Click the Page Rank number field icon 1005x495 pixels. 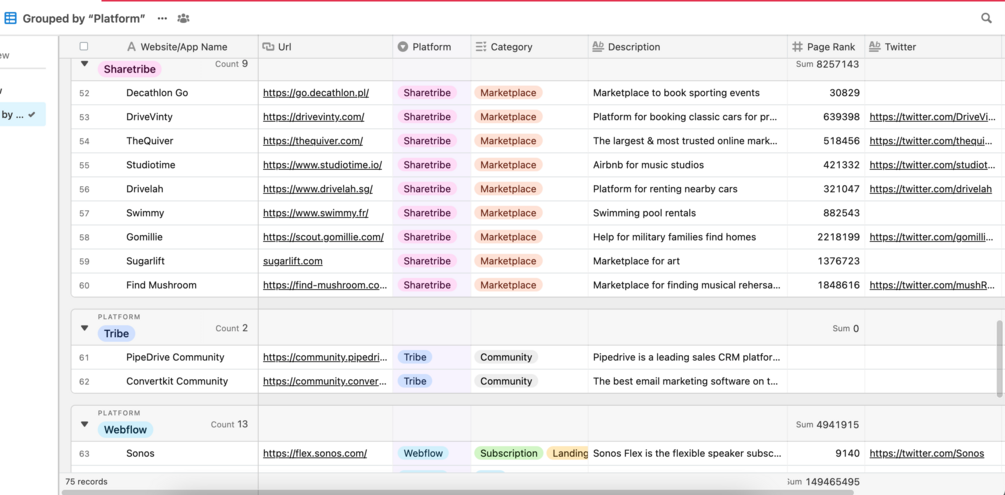click(797, 47)
